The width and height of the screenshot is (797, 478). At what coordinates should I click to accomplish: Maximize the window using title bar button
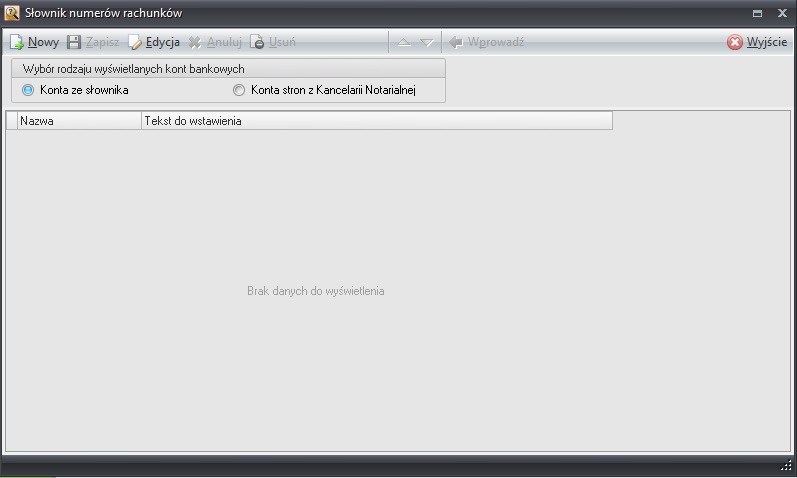click(x=757, y=14)
